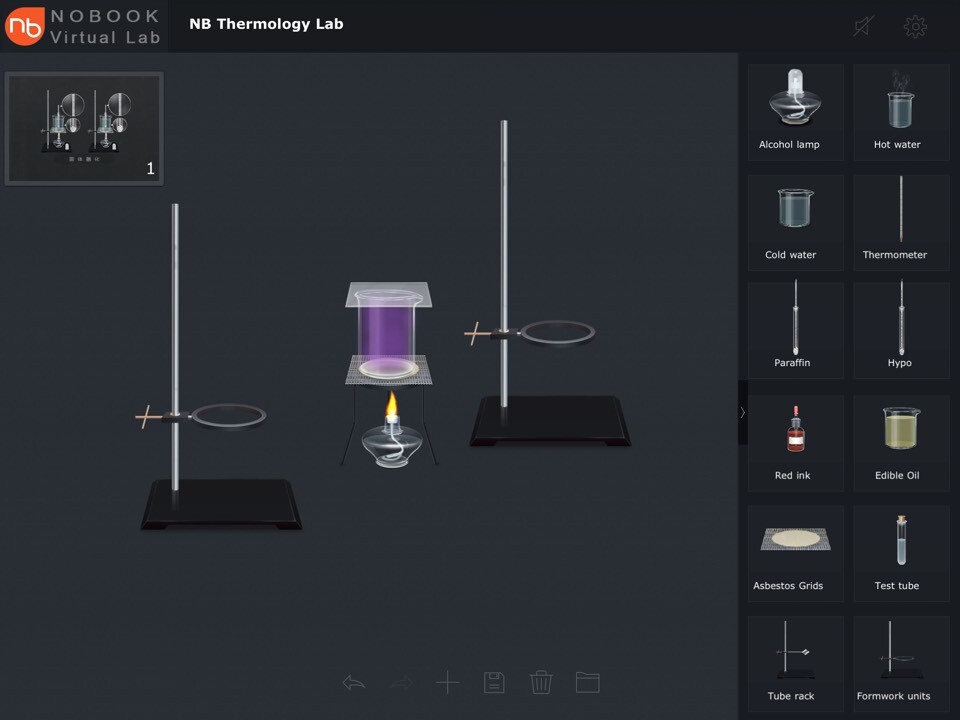960x720 pixels.
Task: Click the add plus button
Action: pyautogui.click(x=447, y=683)
